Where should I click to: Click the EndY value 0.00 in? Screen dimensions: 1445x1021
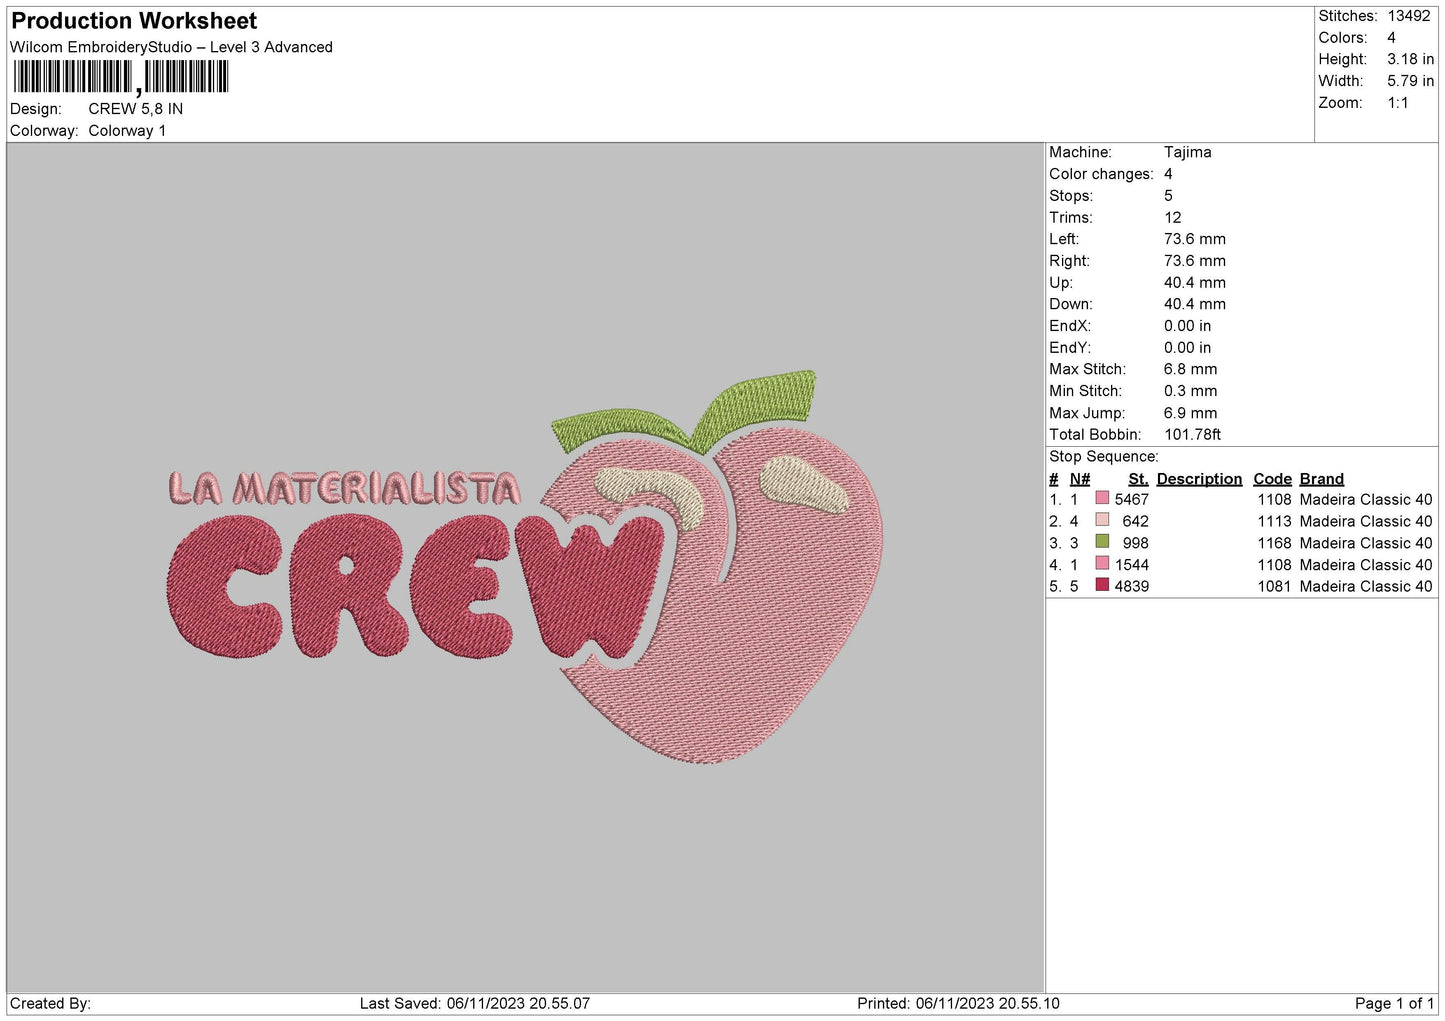pos(1187,348)
